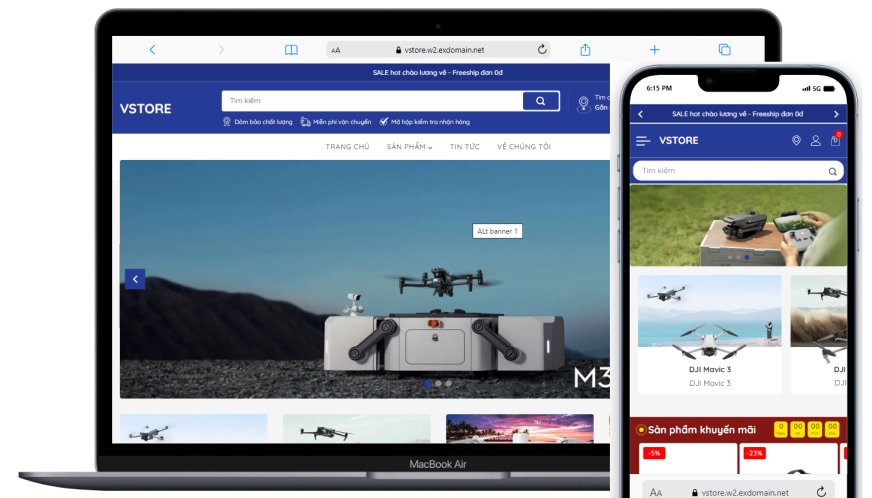Click the -5% discount badge on phone
The height and width of the screenshot is (498, 872).
[654, 453]
